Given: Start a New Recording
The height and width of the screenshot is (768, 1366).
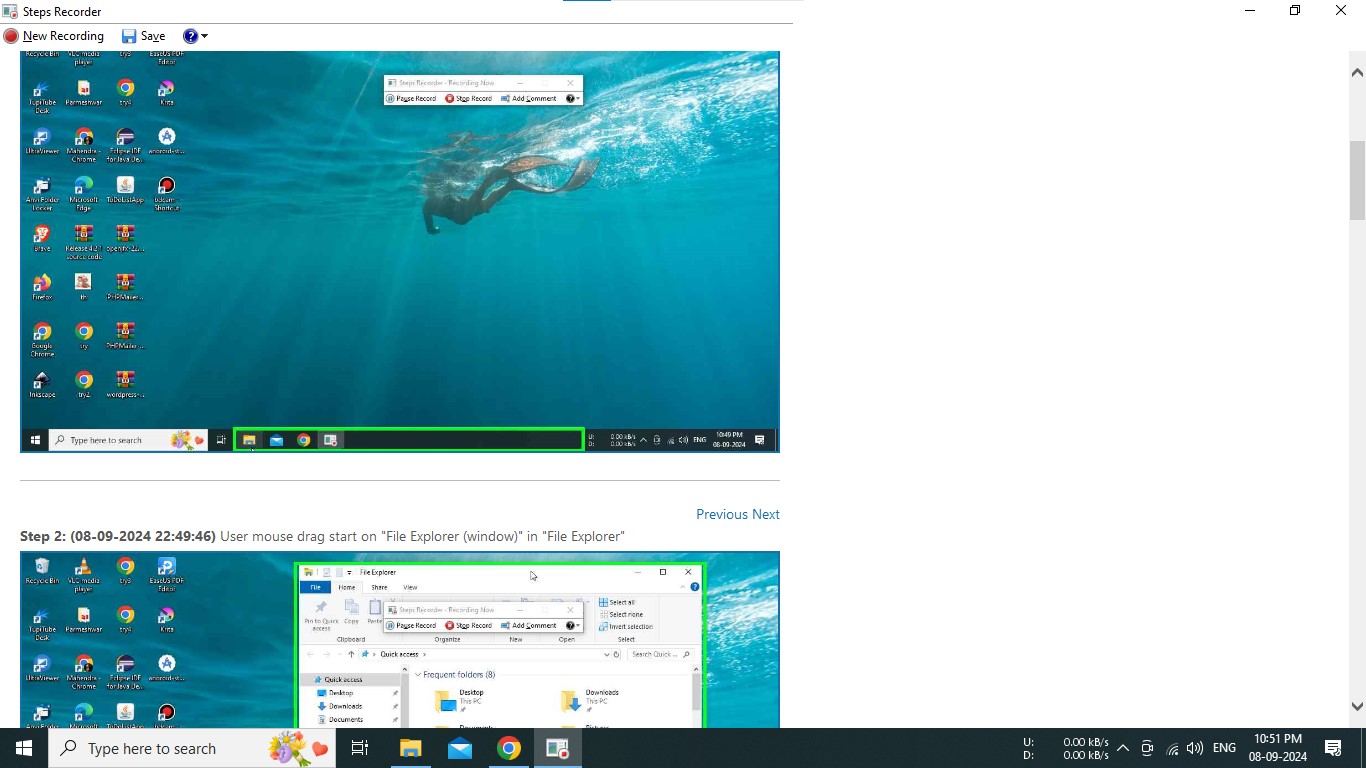Looking at the screenshot, I should 54,36.
